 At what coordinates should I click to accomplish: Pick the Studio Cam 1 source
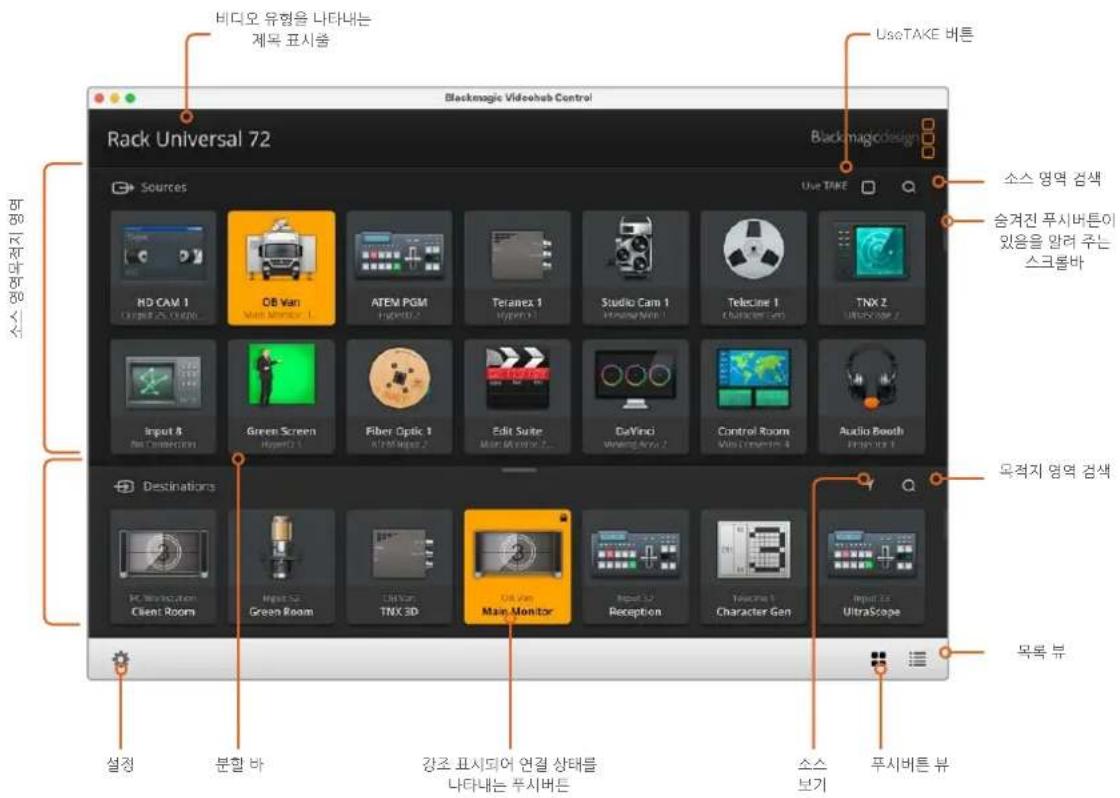(x=635, y=268)
